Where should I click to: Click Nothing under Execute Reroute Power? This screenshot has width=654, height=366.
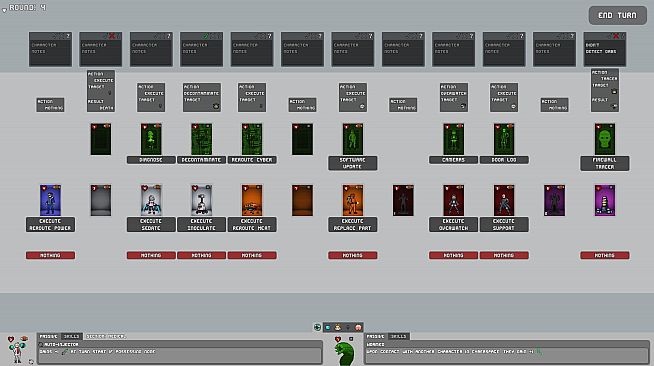(50, 255)
